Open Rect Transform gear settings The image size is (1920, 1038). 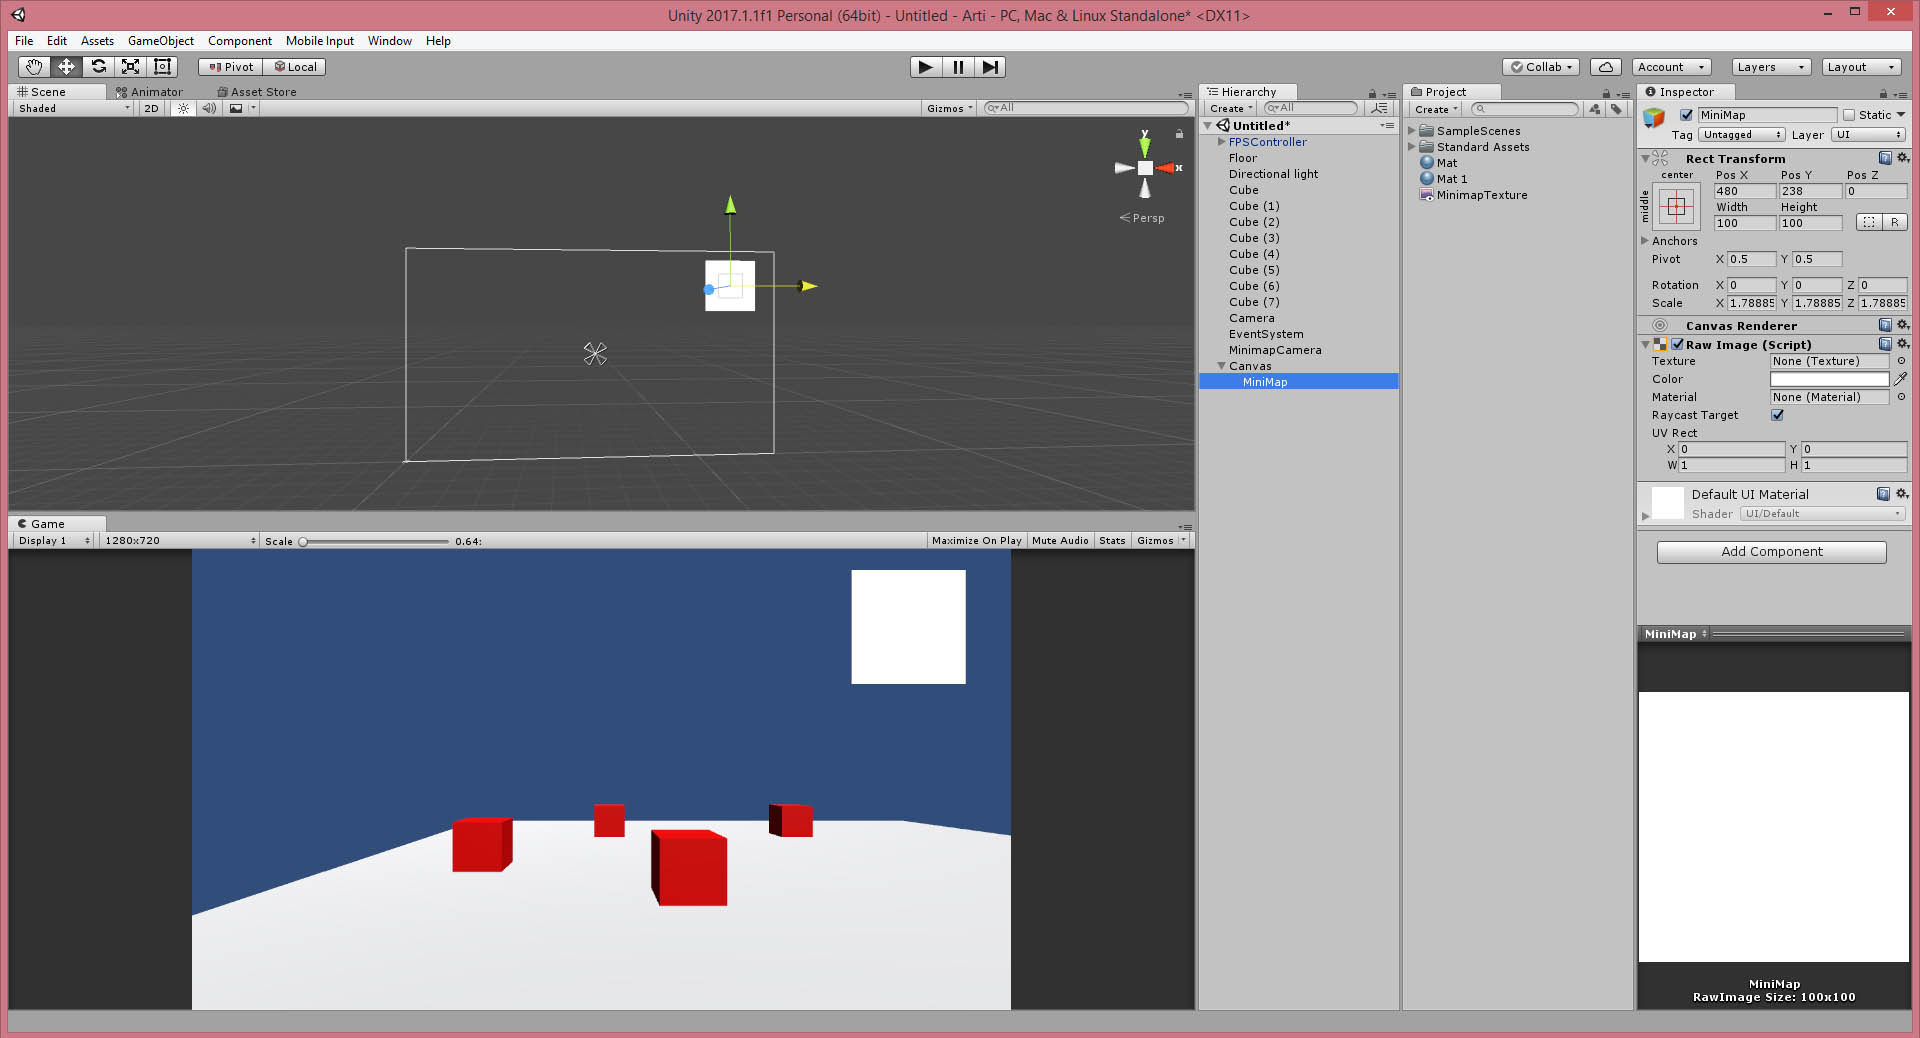click(1903, 158)
